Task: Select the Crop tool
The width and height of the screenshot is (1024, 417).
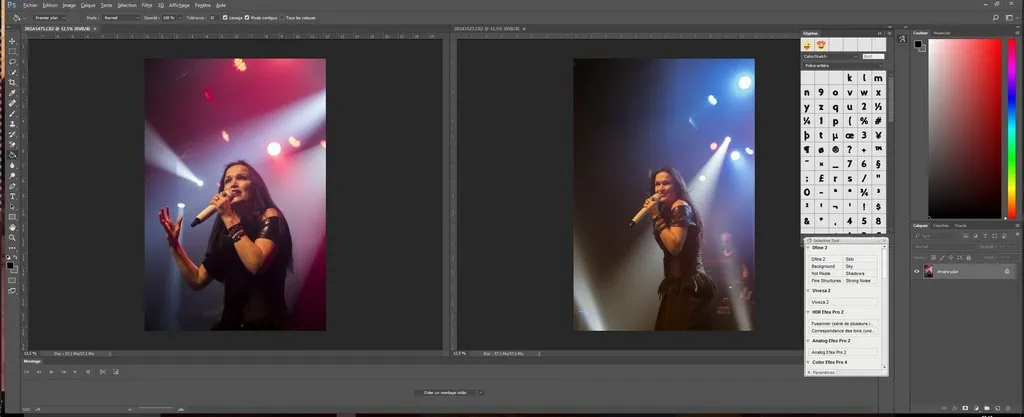Action: click(12, 82)
